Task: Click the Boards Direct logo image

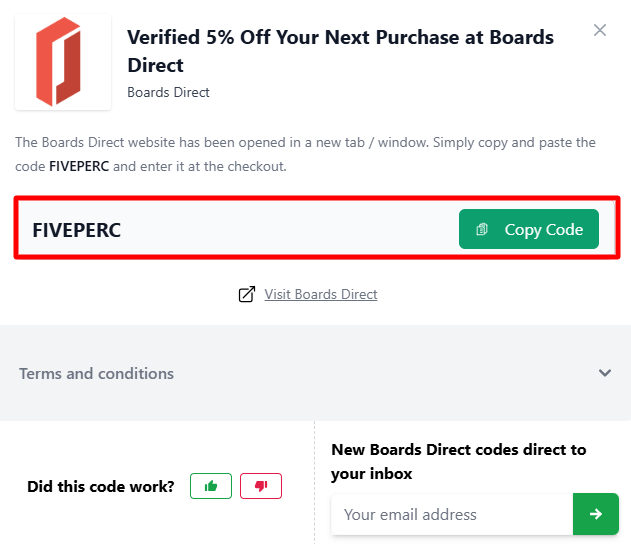Action: [x=62, y=62]
